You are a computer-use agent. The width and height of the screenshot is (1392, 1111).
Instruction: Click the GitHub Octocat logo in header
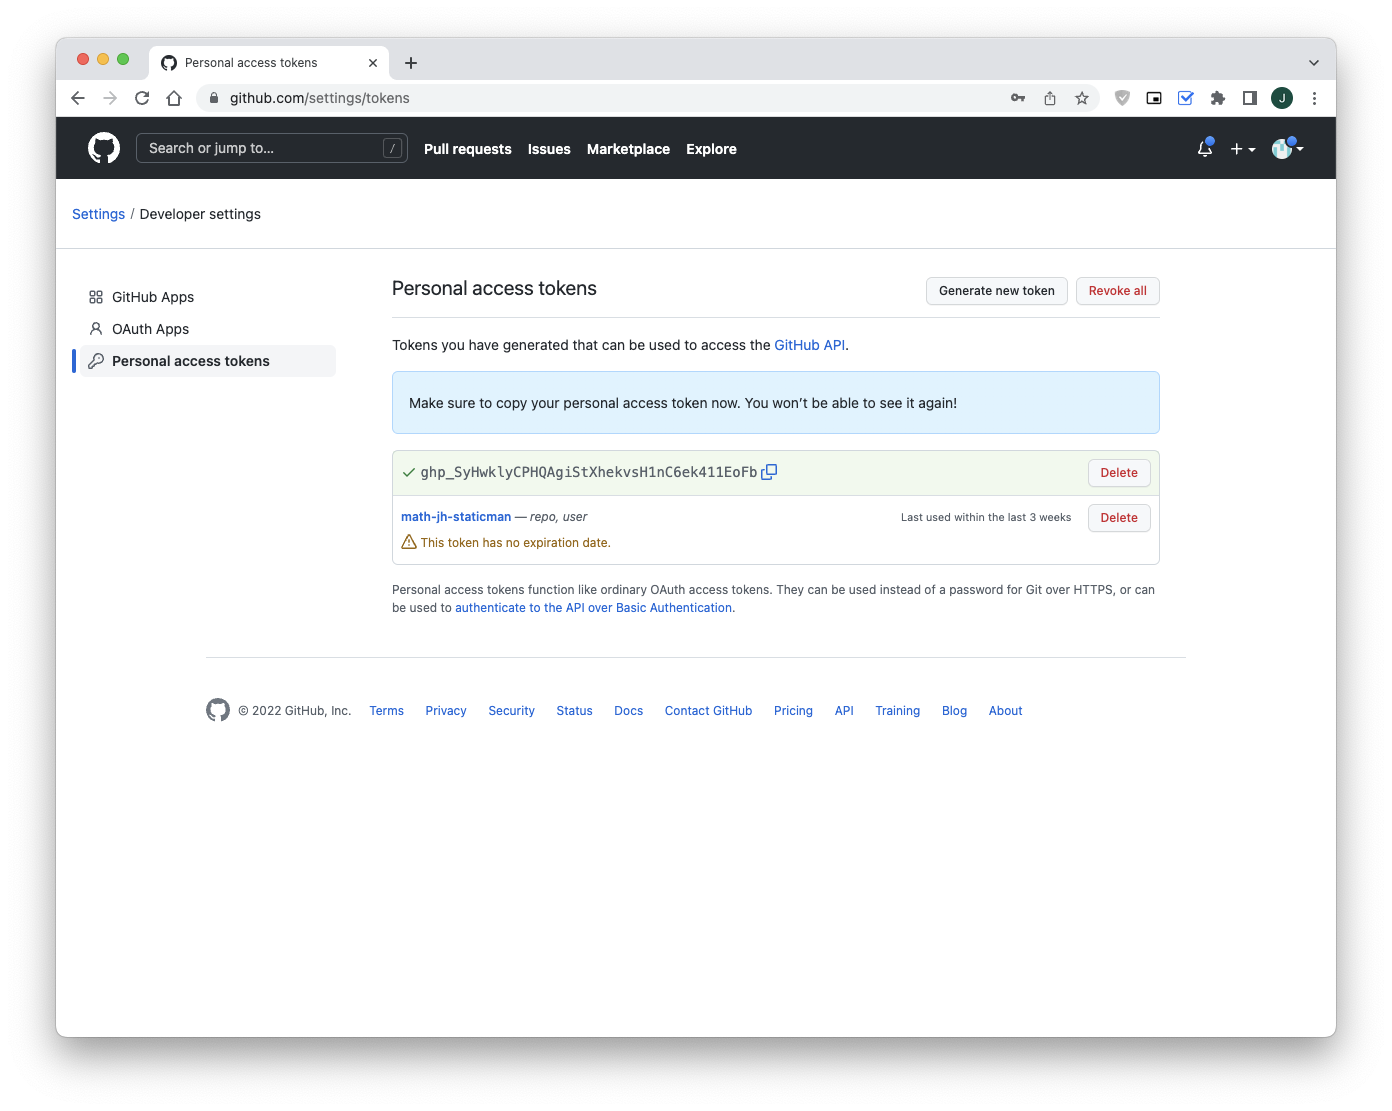104,148
